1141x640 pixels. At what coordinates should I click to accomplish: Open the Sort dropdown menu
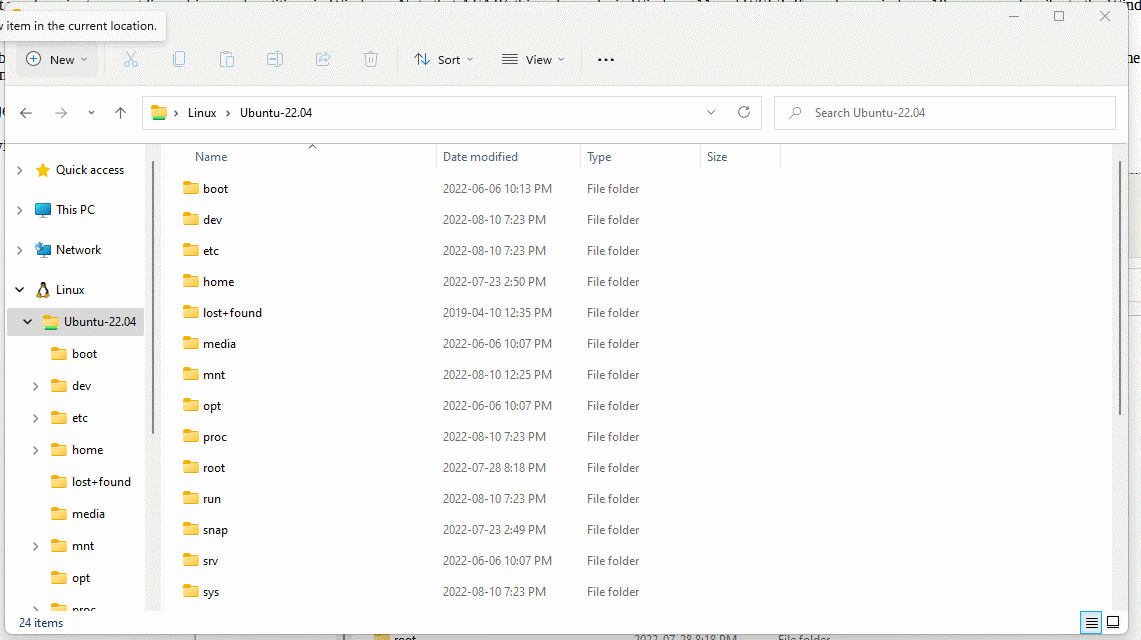tap(444, 60)
